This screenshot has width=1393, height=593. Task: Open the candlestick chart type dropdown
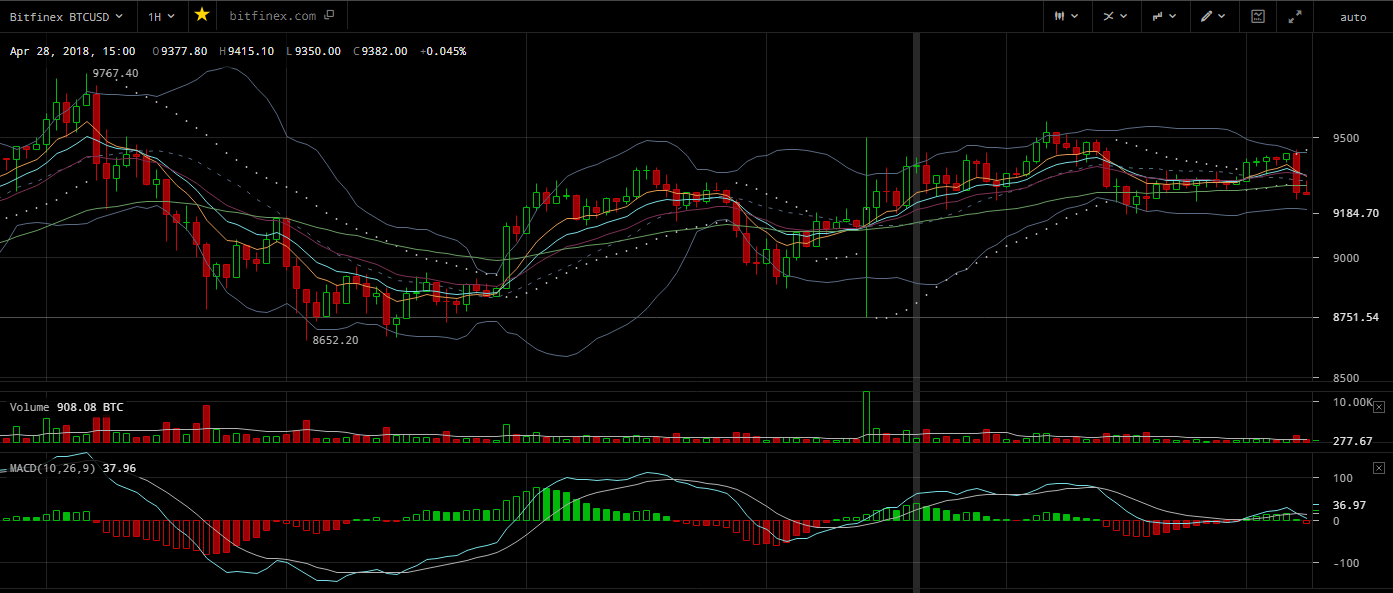(x=1068, y=16)
